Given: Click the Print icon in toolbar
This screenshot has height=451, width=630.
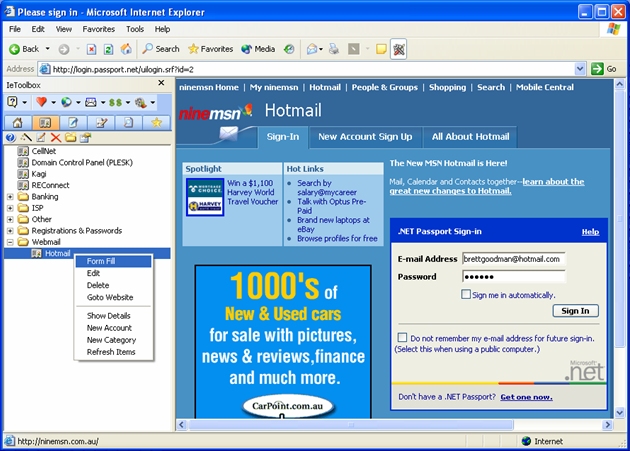Looking at the screenshot, I should (x=333, y=48).
